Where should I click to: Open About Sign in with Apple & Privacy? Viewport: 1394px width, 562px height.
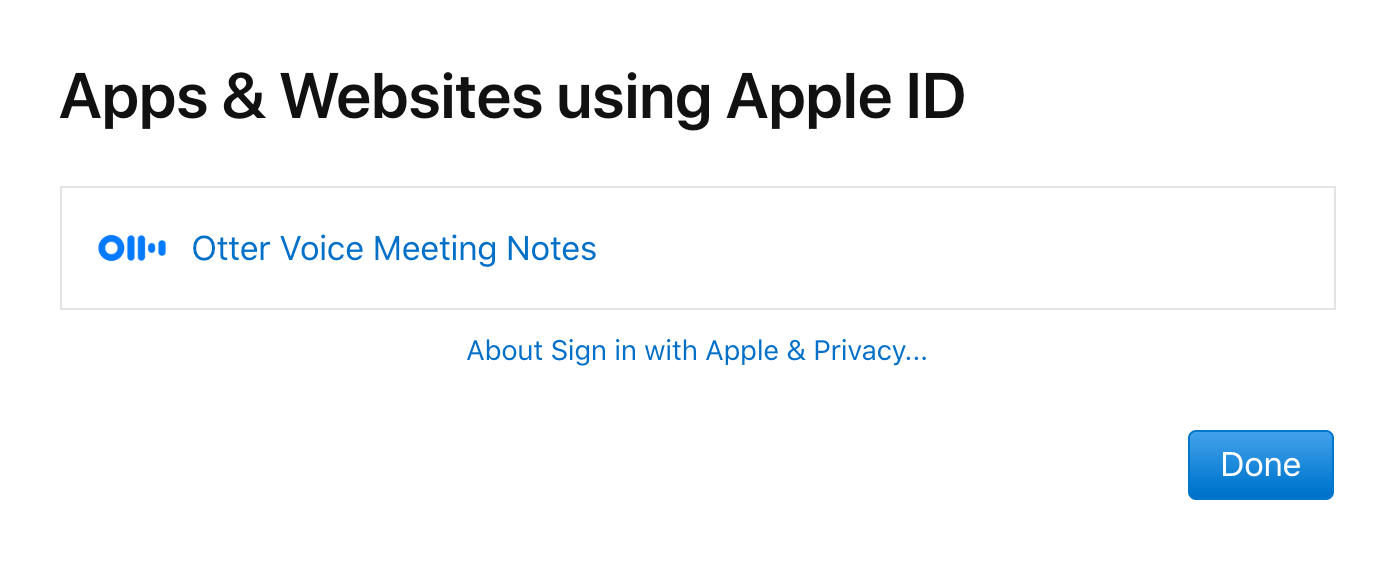(697, 351)
